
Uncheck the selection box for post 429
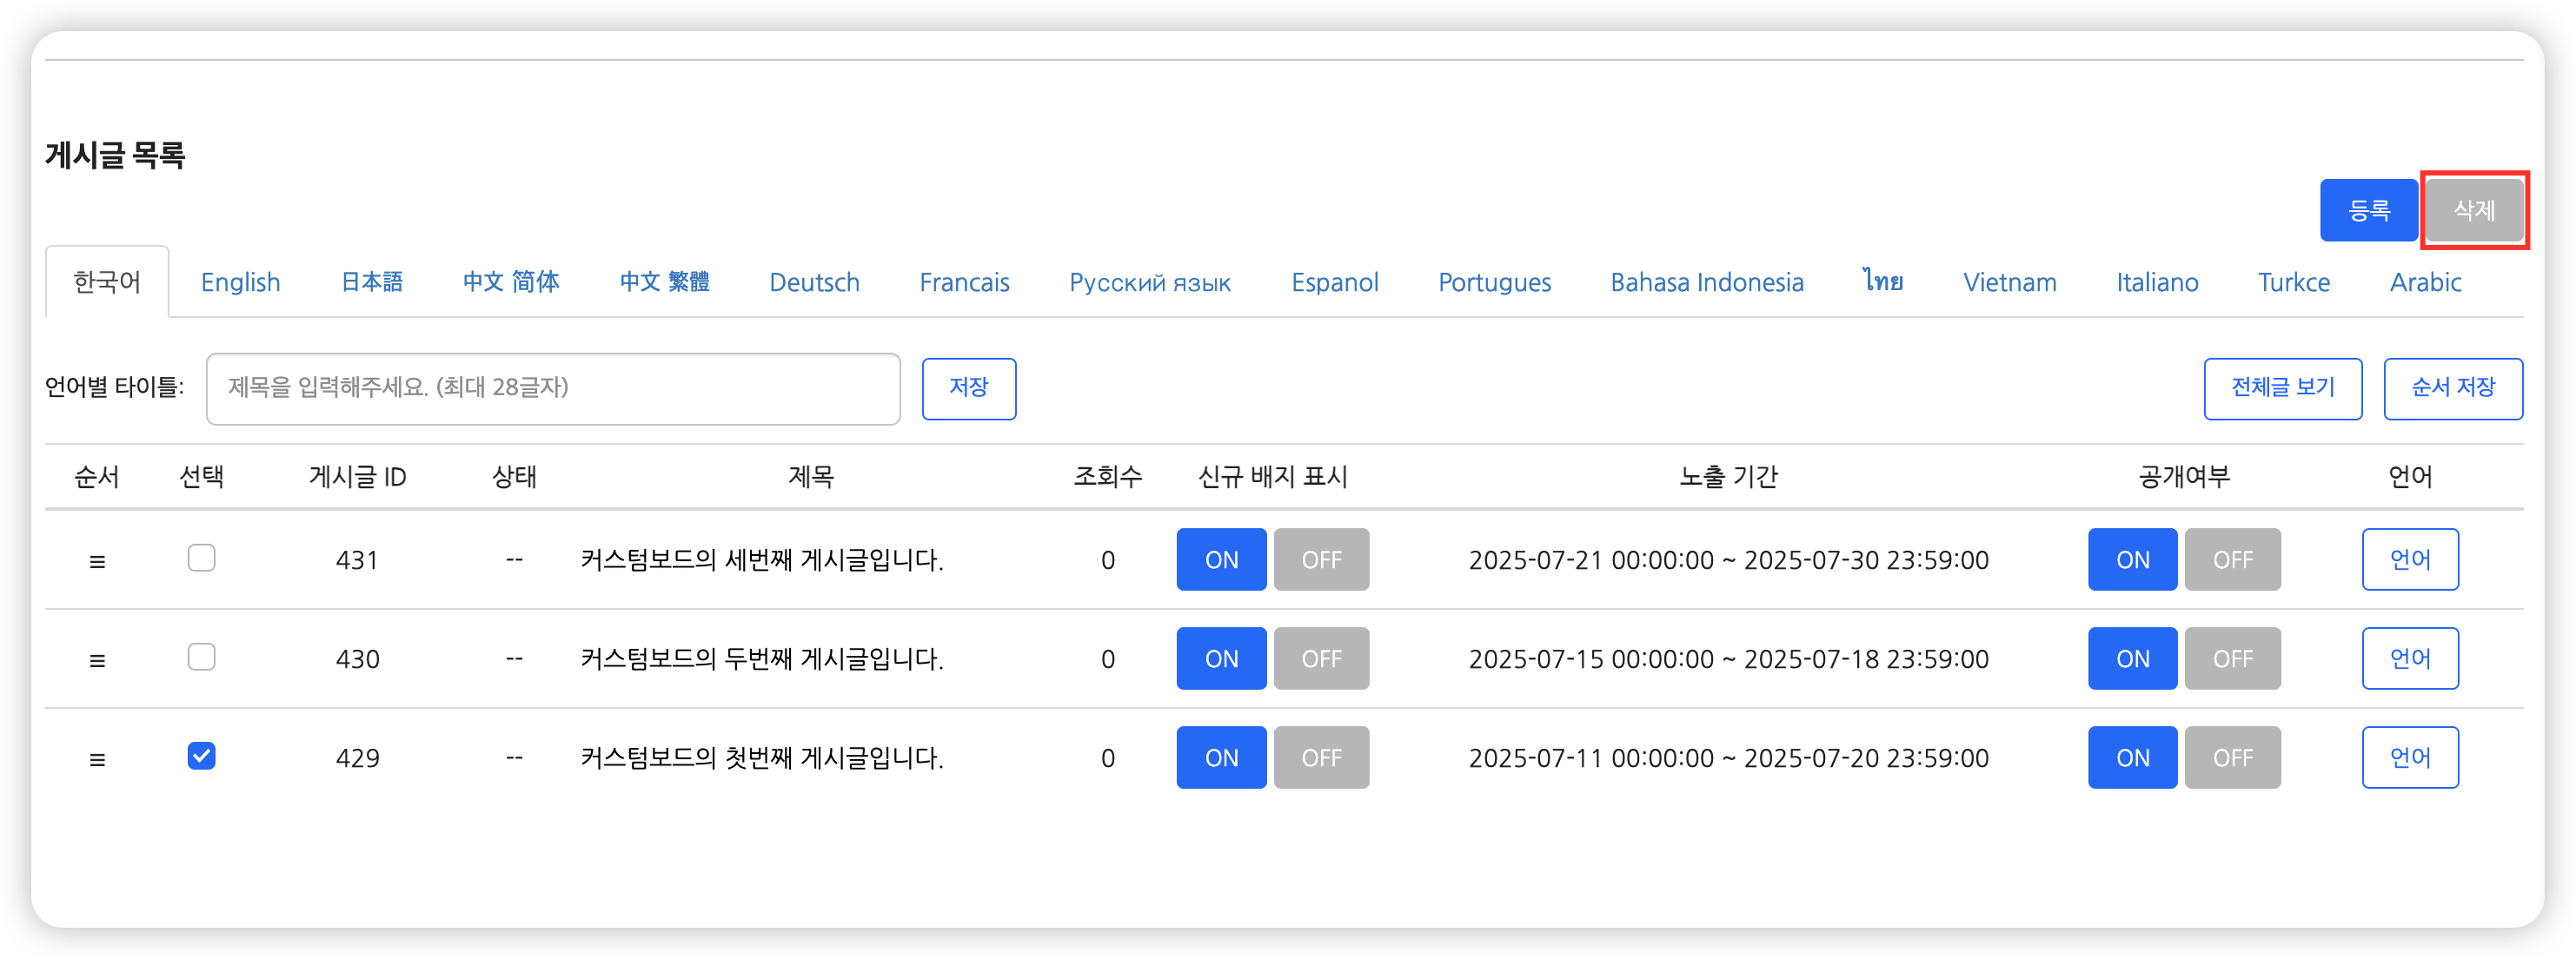(x=201, y=756)
